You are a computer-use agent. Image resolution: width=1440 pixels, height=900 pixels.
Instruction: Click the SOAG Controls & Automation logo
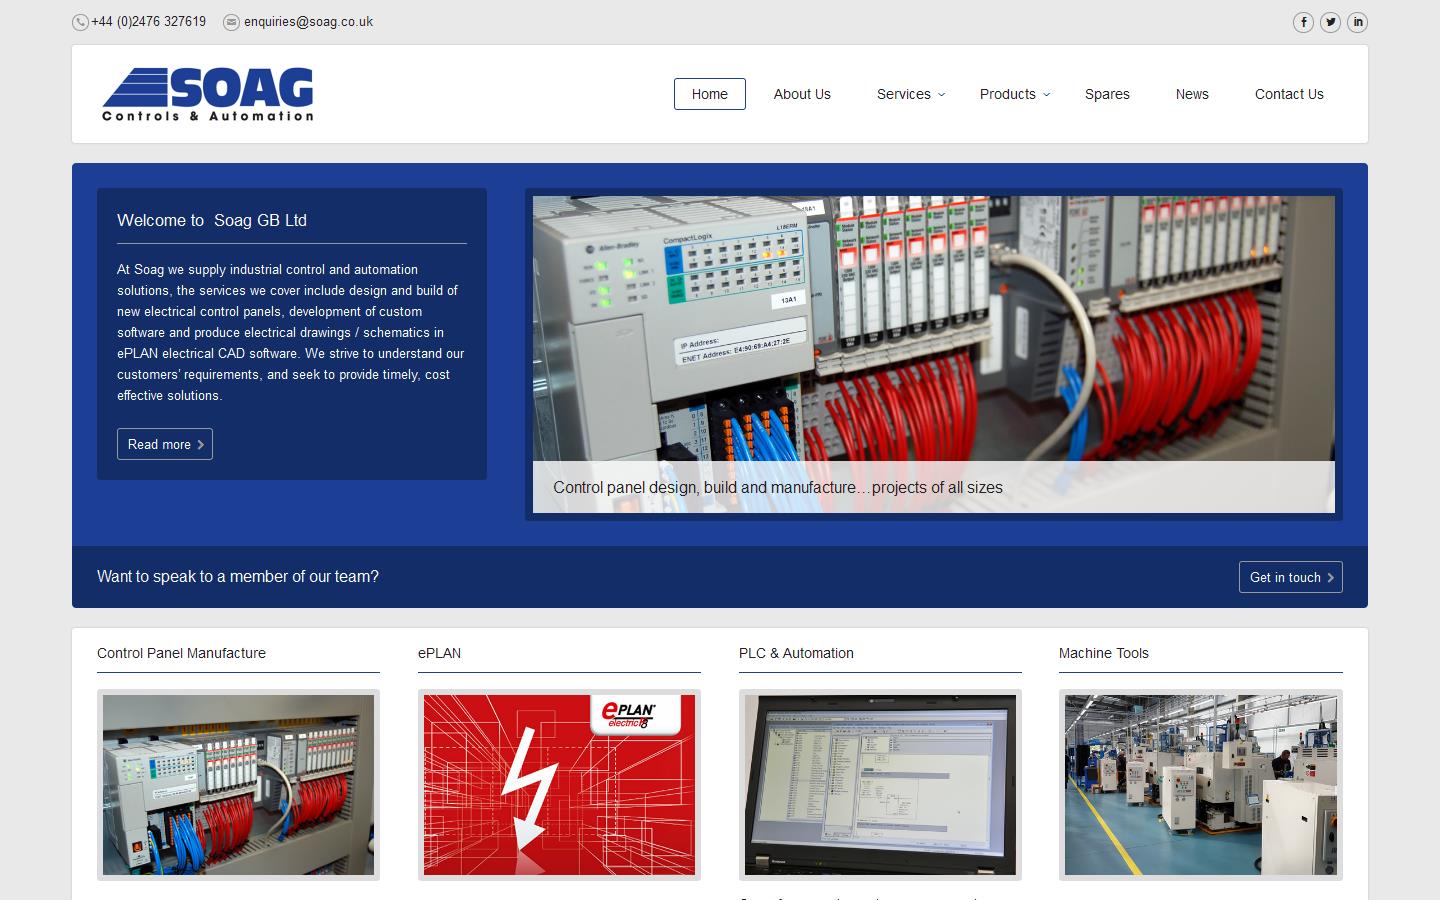[208, 94]
